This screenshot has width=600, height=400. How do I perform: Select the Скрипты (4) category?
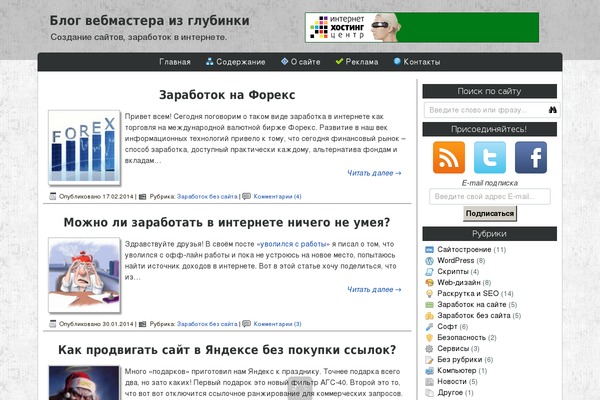point(458,272)
